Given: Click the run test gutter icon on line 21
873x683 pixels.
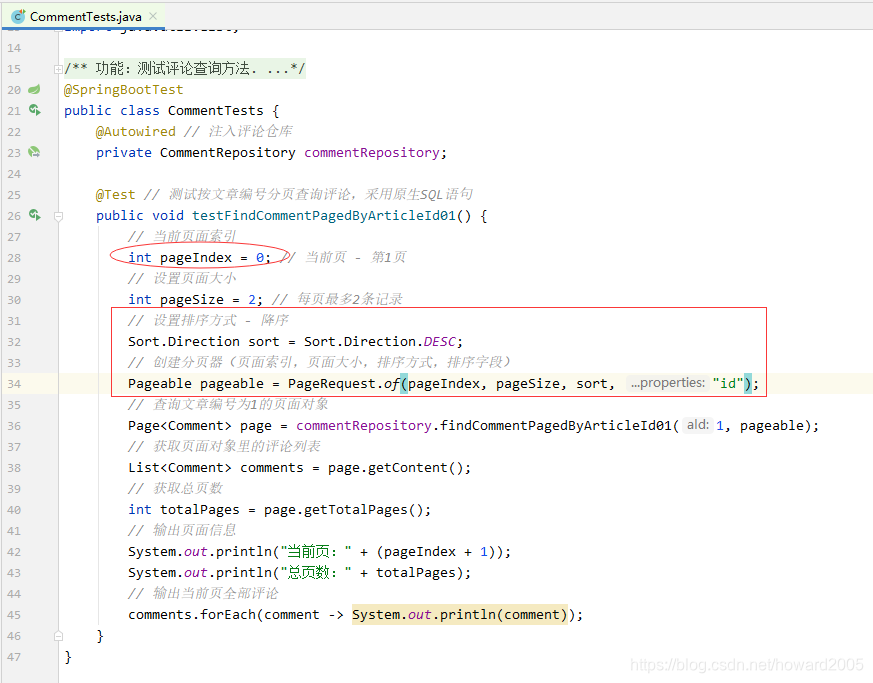Looking at the screenshot, I should [x=35, y=110].
